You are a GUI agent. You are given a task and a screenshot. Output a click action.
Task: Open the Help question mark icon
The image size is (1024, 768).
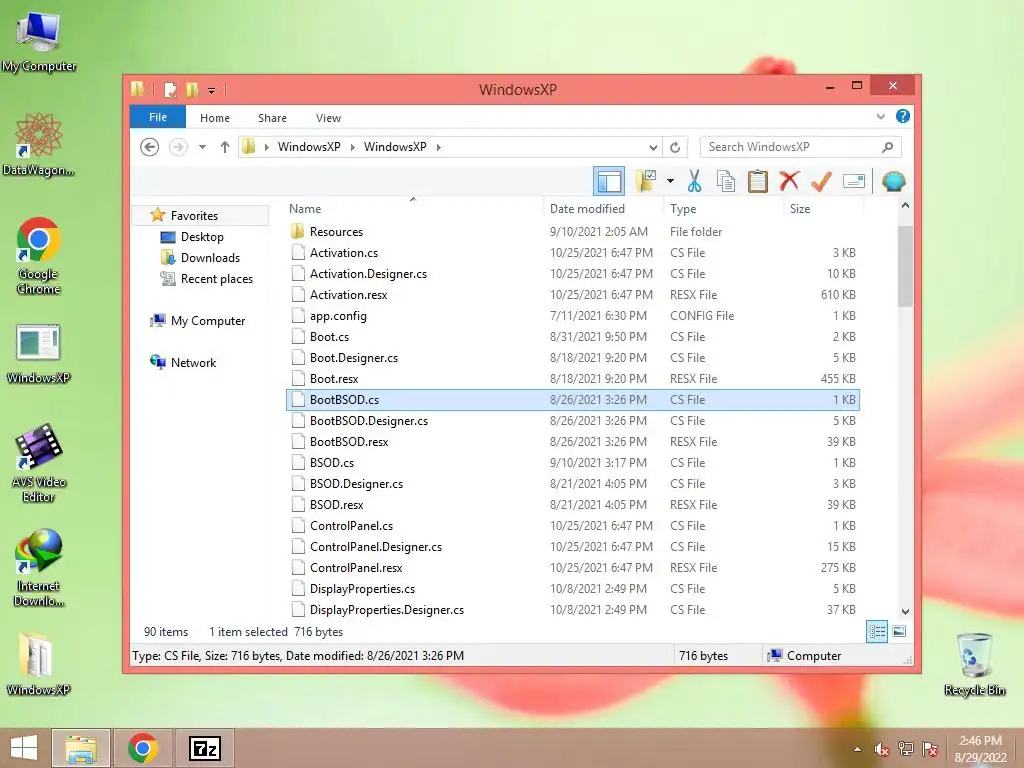903,116
